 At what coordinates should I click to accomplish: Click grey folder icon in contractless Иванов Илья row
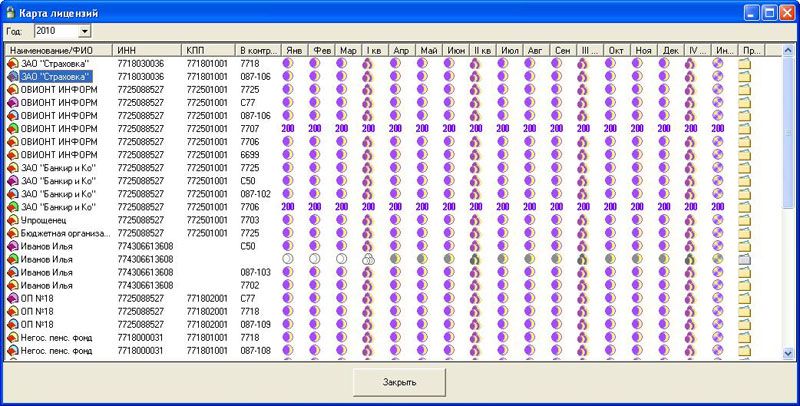744,259
